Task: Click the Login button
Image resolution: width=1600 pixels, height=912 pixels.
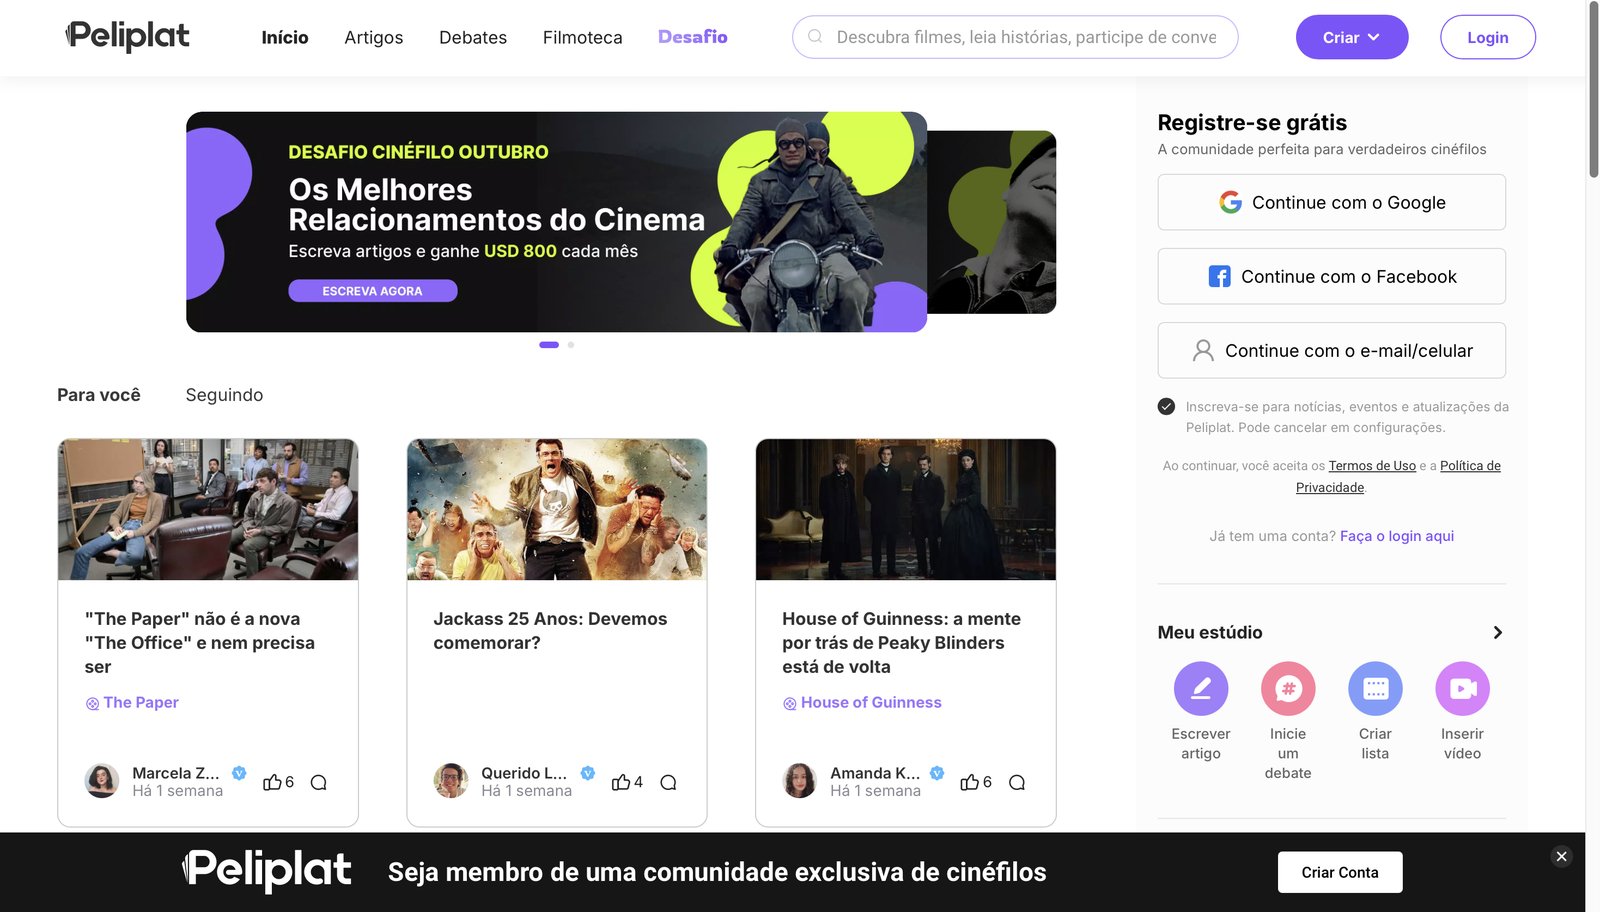Action: [x=1488, y=37]
